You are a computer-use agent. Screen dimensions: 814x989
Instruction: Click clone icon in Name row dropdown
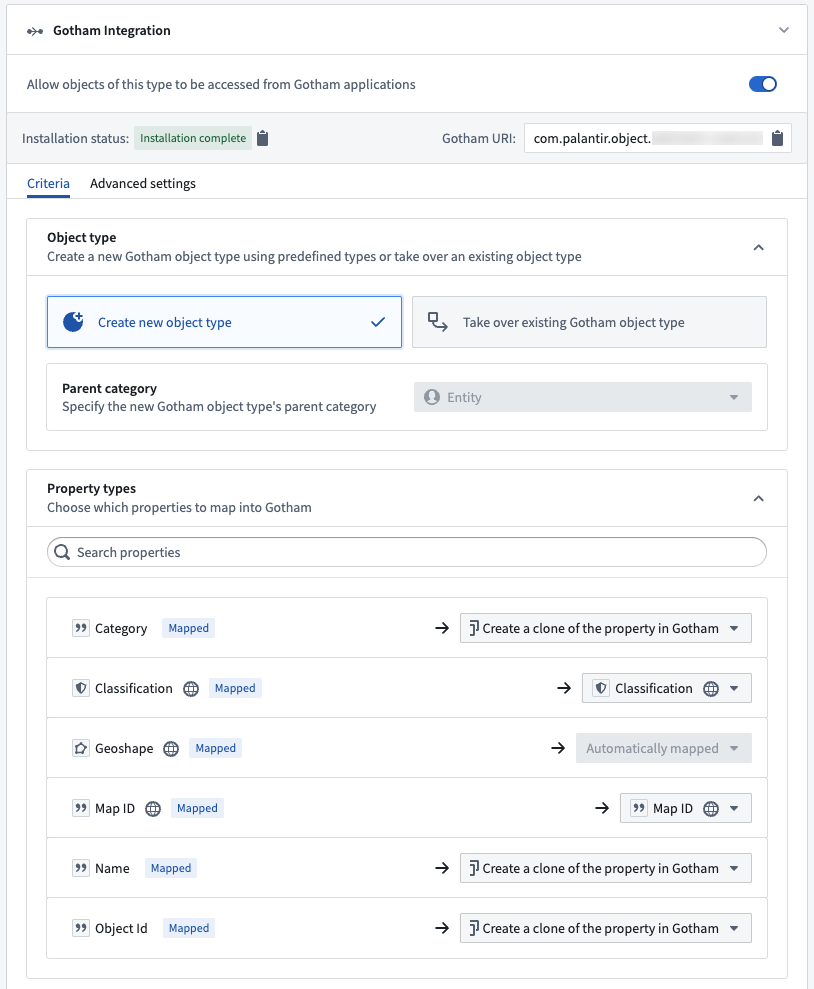474,868
